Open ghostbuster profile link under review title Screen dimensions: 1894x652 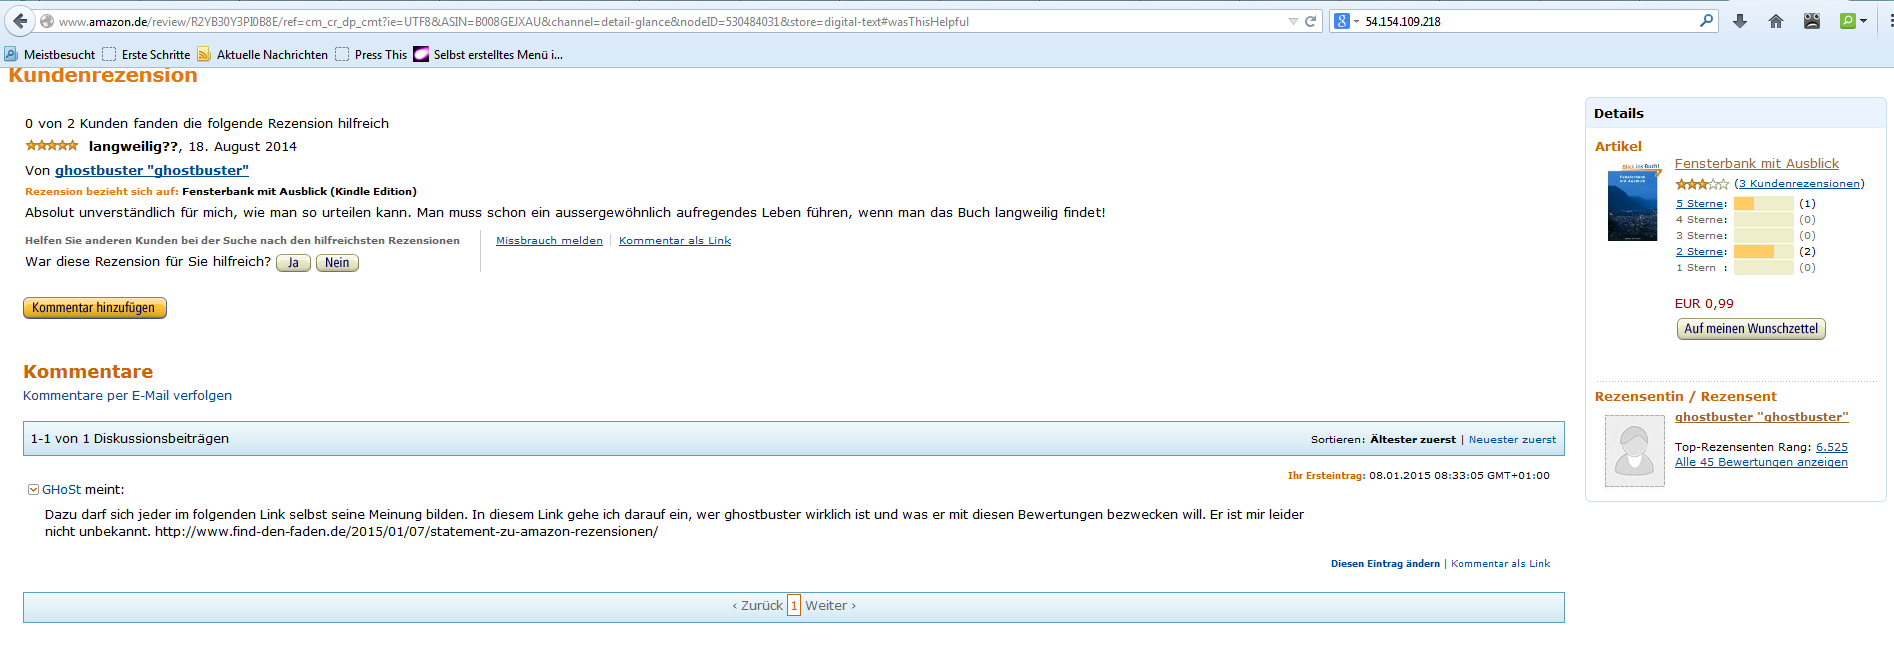pyautogui.click(x=152, y=171)
